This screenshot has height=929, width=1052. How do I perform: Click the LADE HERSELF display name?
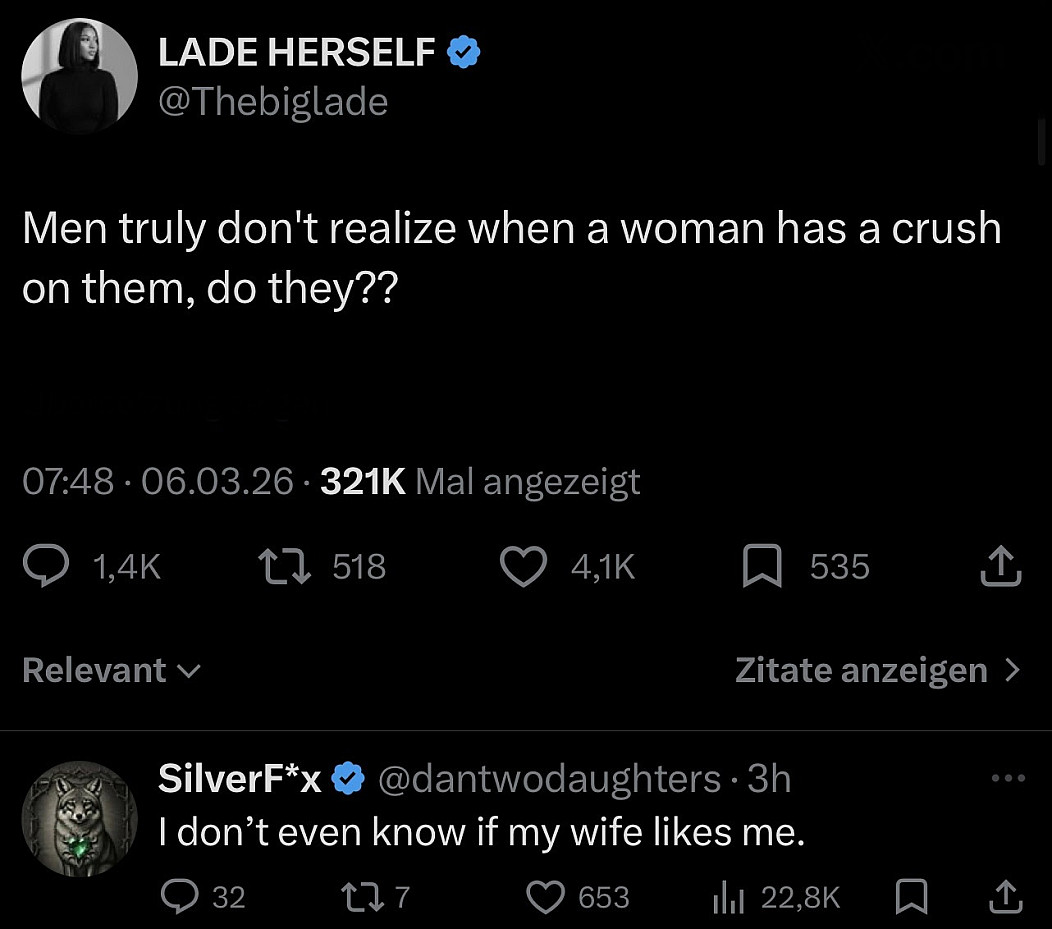tap(297, 52)
